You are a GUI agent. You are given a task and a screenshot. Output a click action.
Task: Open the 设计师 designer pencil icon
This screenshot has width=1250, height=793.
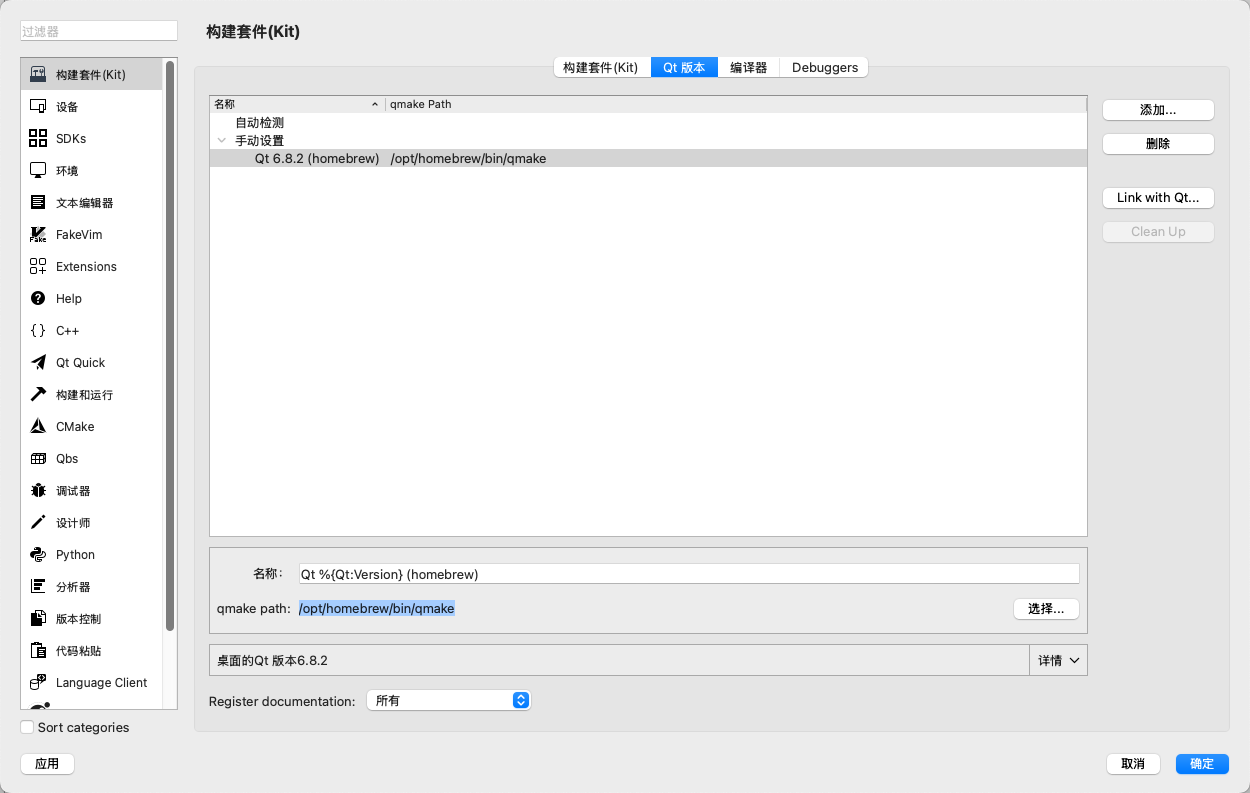tap(38, 523)
